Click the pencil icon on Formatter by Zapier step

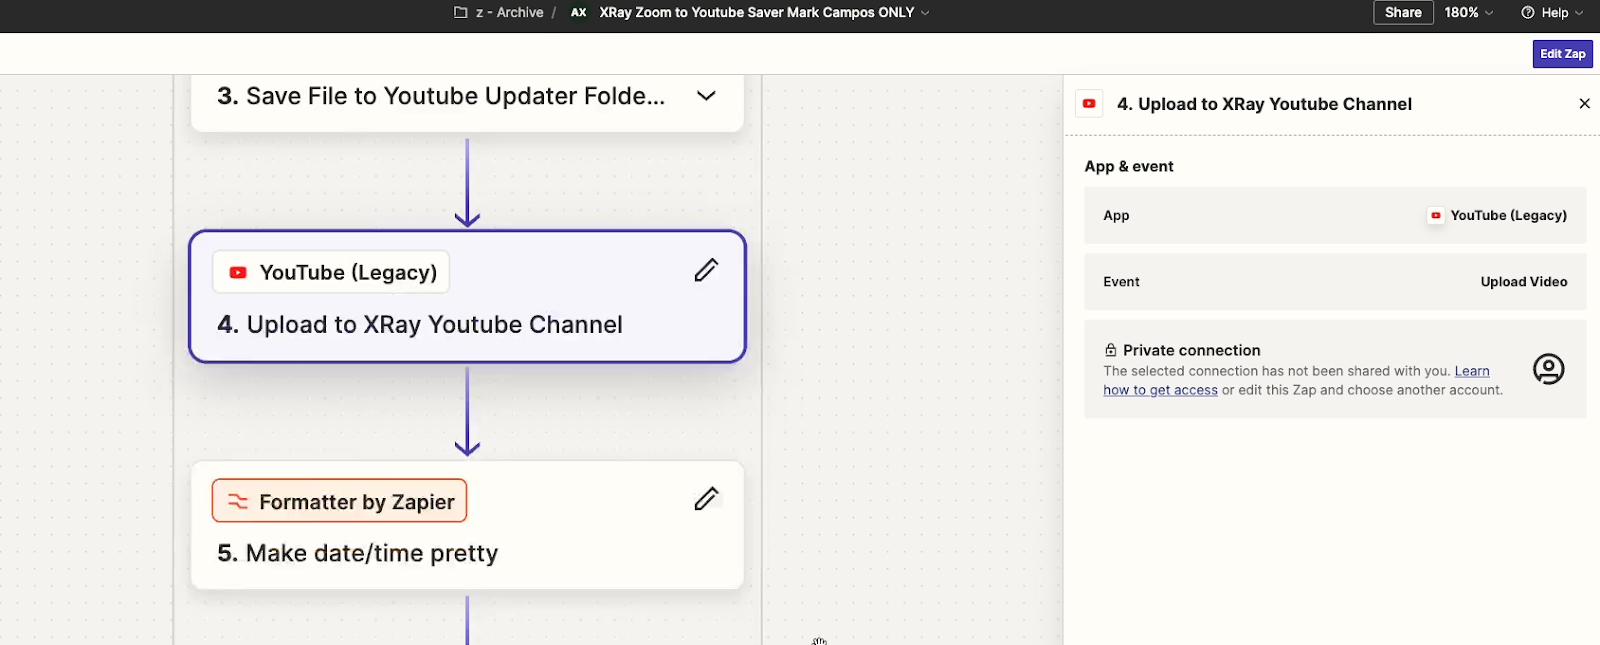(706, 498)
